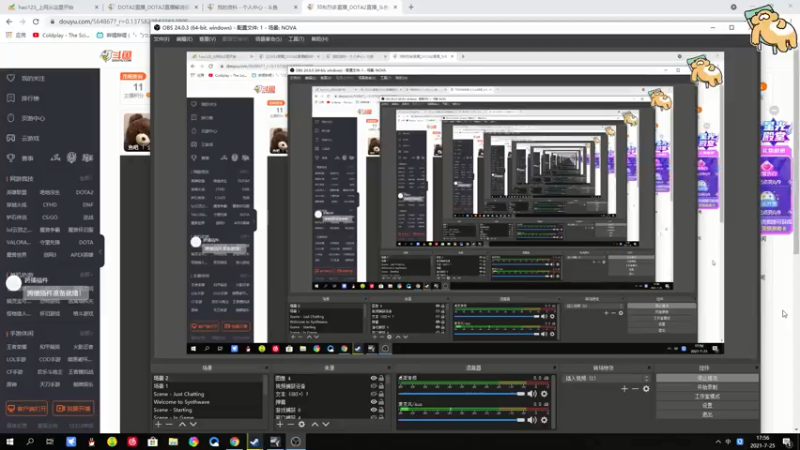Click 退出 exit button in OBS controls
Screen dimensions: 800x450
coord(707,415)
